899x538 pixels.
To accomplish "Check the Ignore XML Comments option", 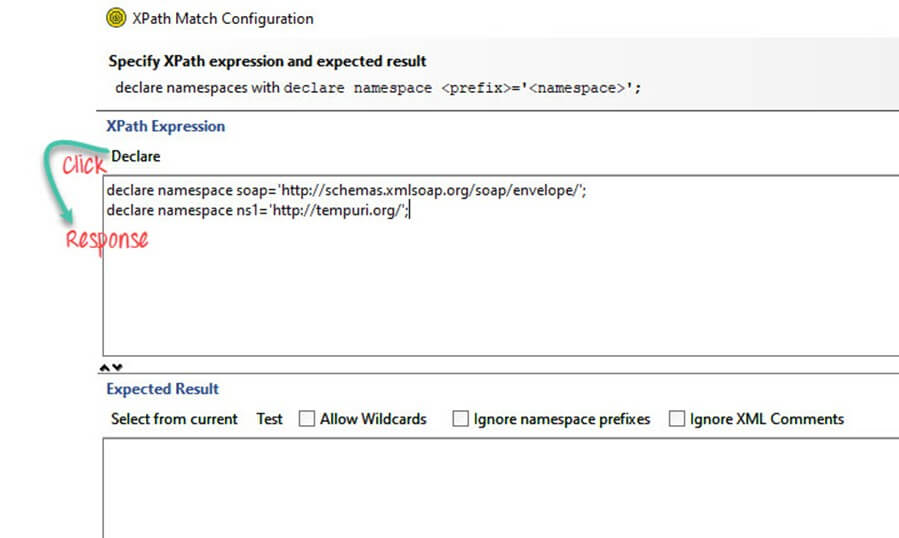I will 677,419.
